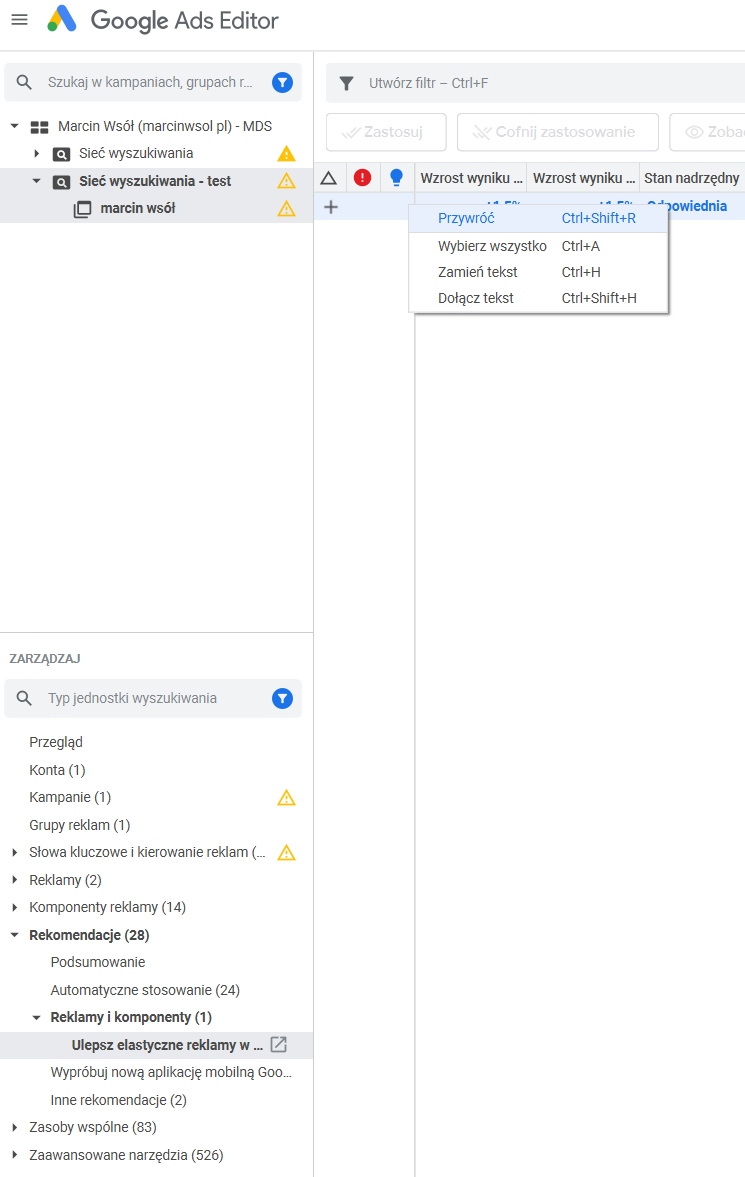Select Grupy reklam (1)
The height and width of the screenshot is (1177, 745).
(80, 825)
